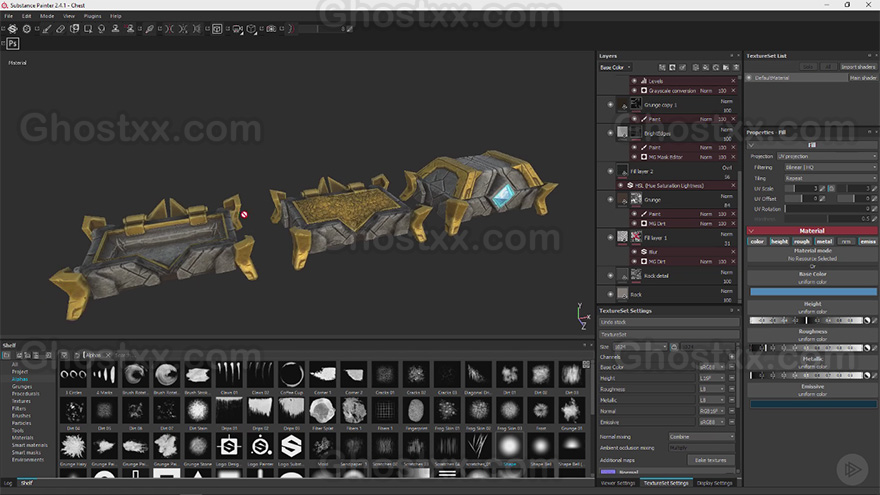The image size is (880, 495).
Task: Click the Height uniform color slider
Action: point(806,320)
